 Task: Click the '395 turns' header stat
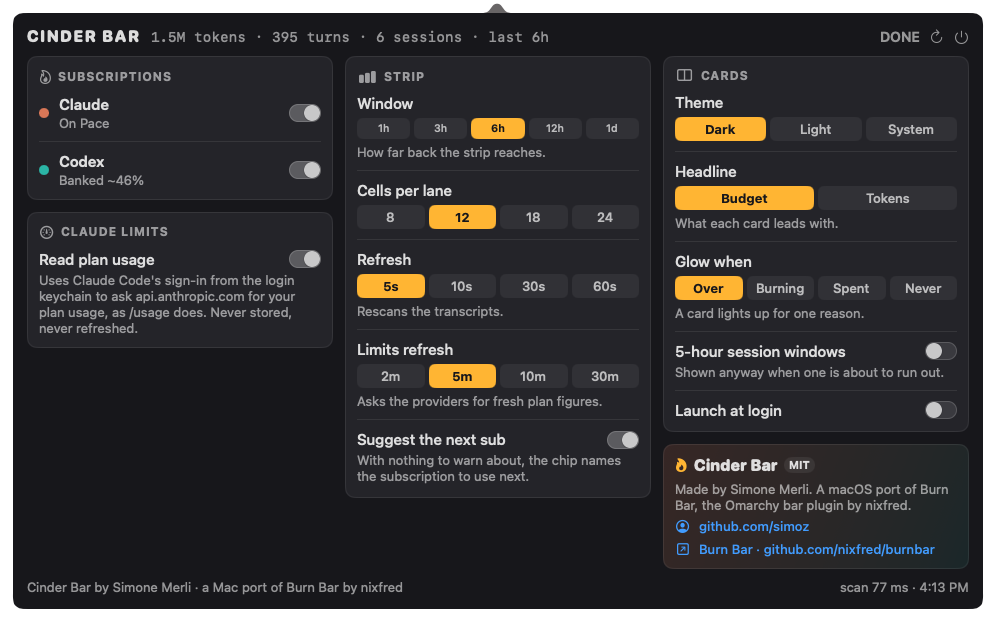(311, 37)
